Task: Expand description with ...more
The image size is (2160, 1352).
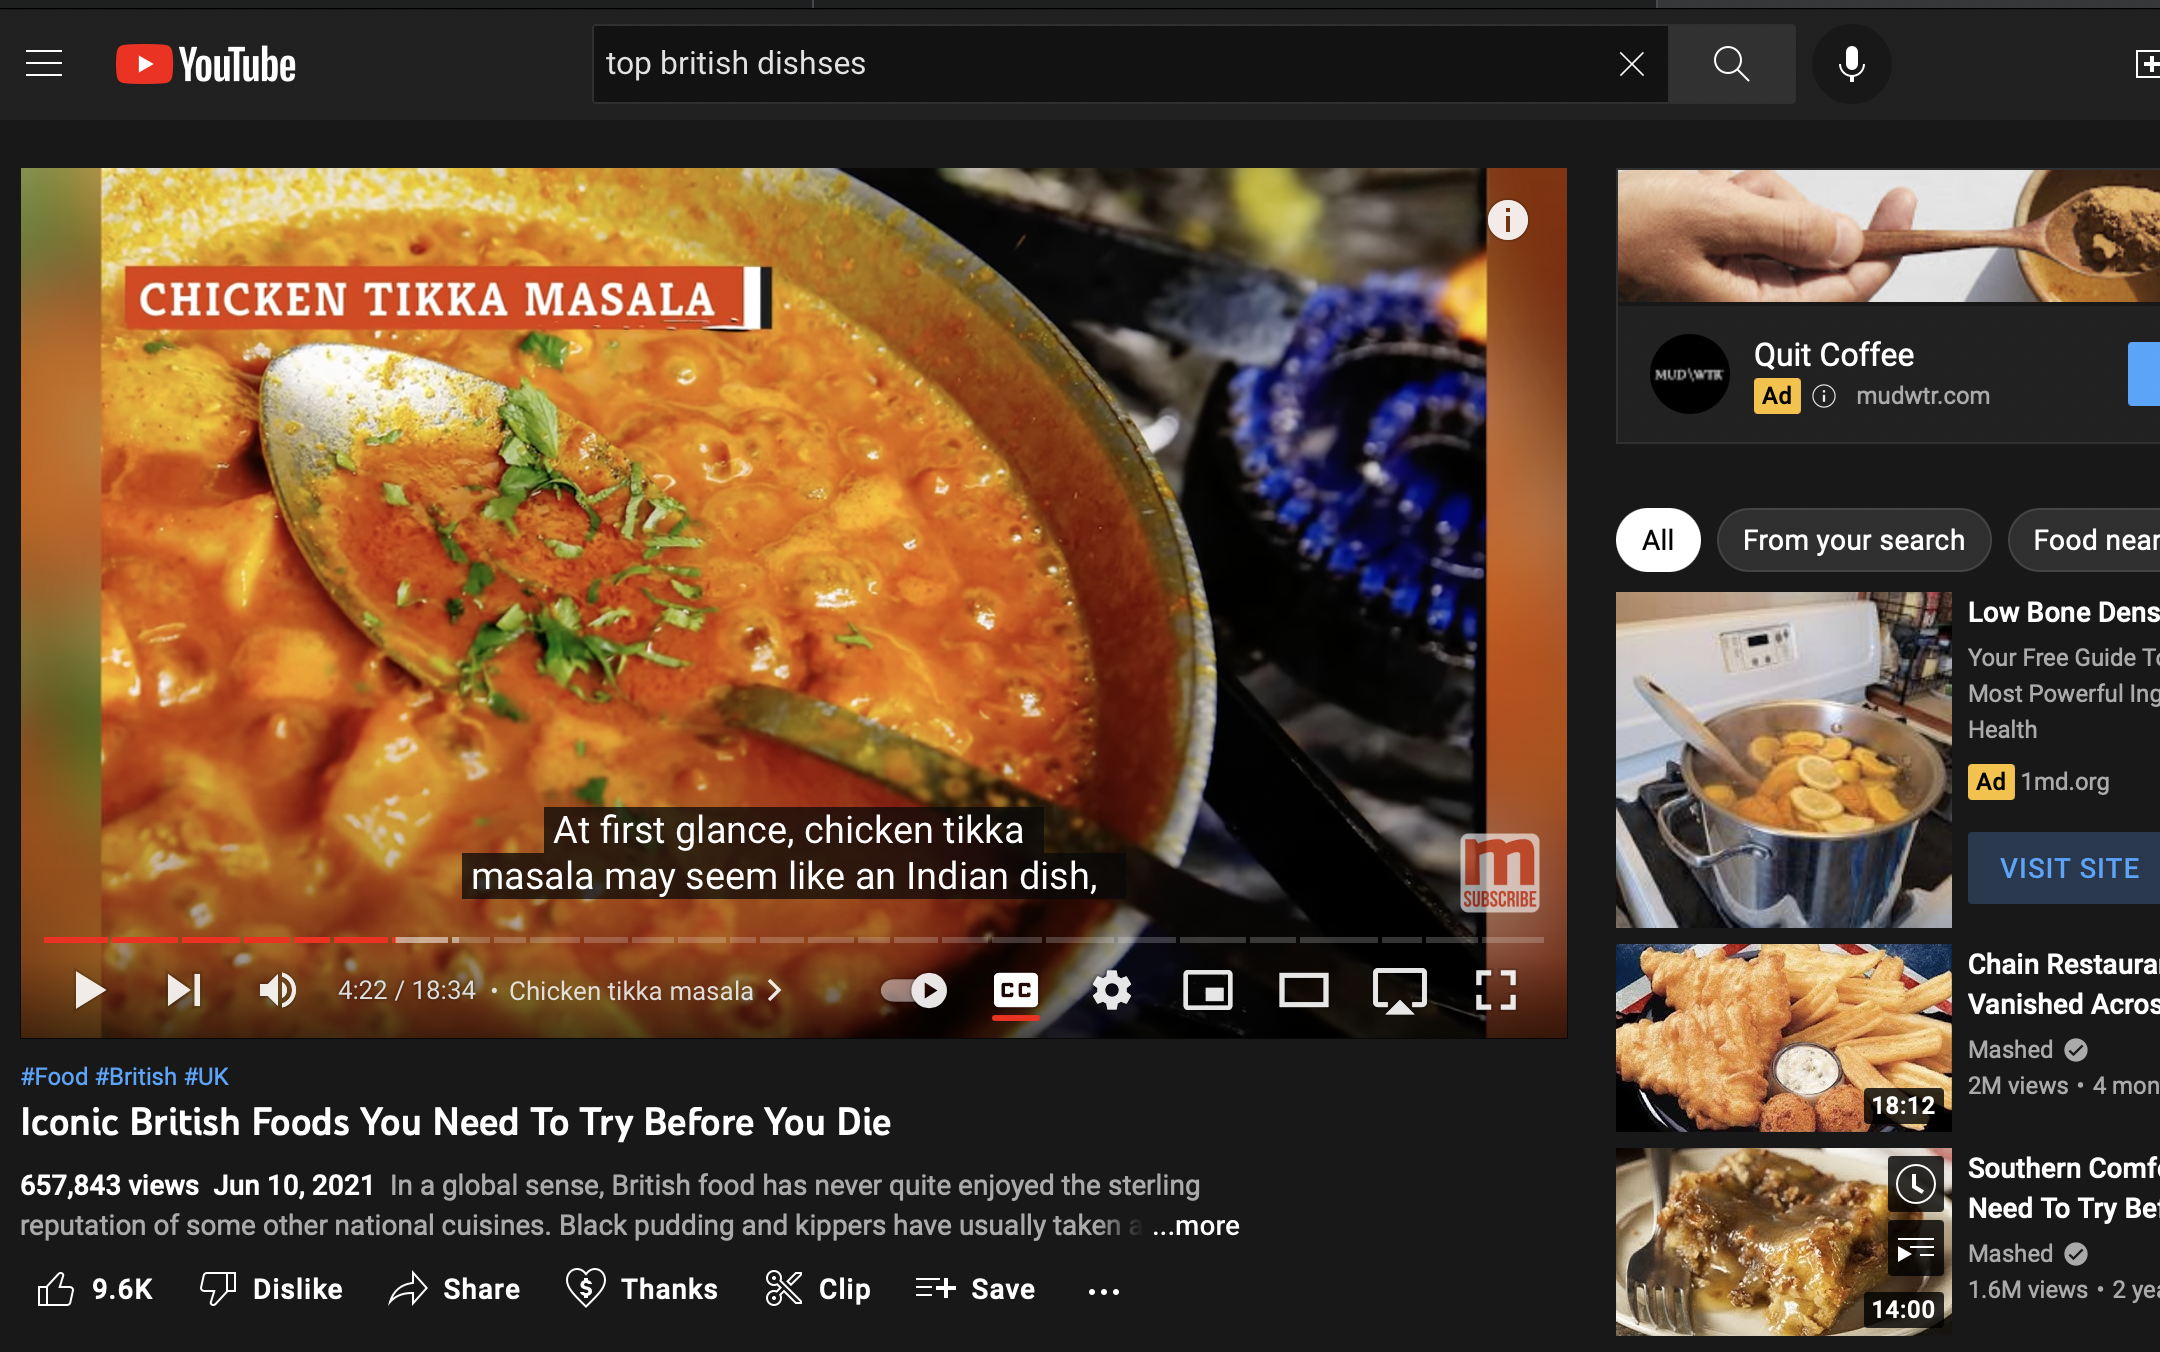Action: point(1195,1225)
